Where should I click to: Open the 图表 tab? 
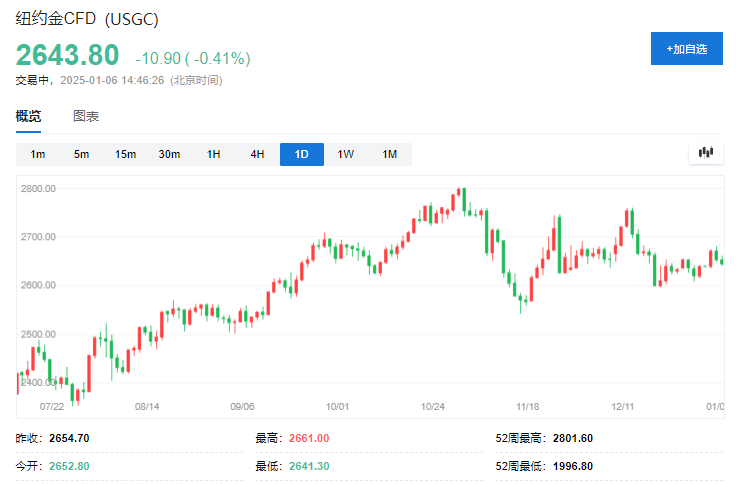click(x=86, y=116)
